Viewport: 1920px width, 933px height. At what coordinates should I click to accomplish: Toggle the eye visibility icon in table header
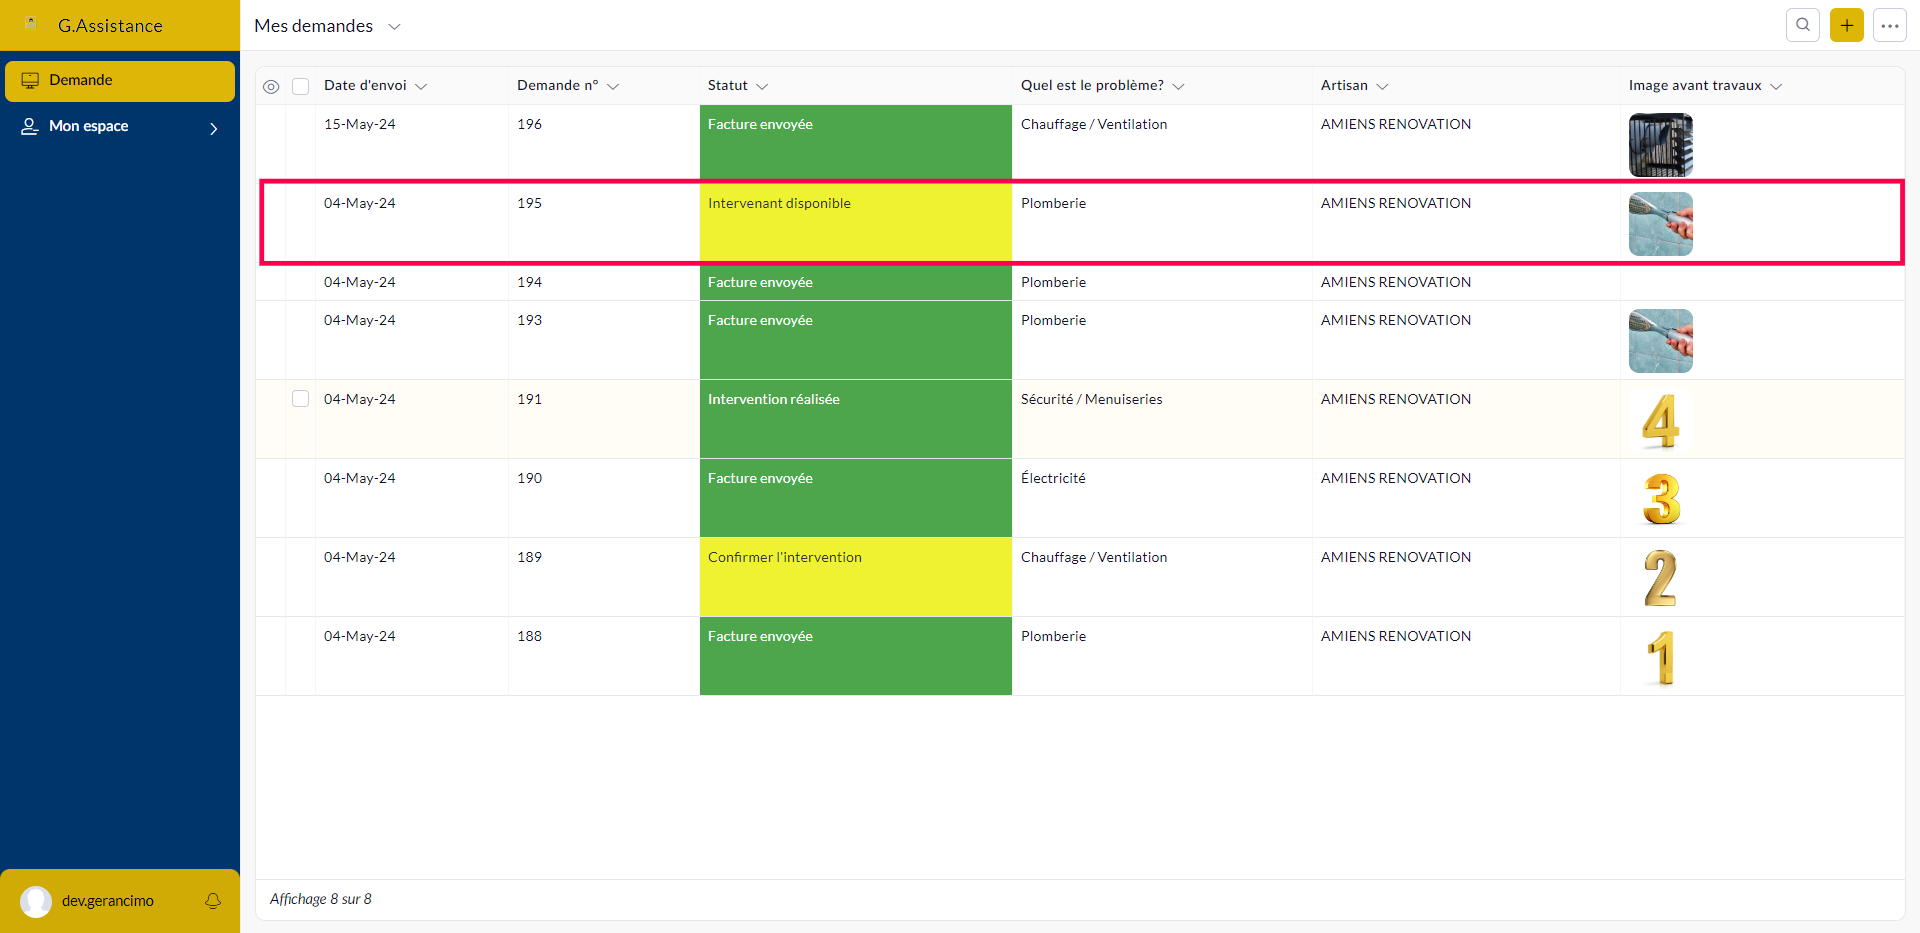click(x=271, y=87)
